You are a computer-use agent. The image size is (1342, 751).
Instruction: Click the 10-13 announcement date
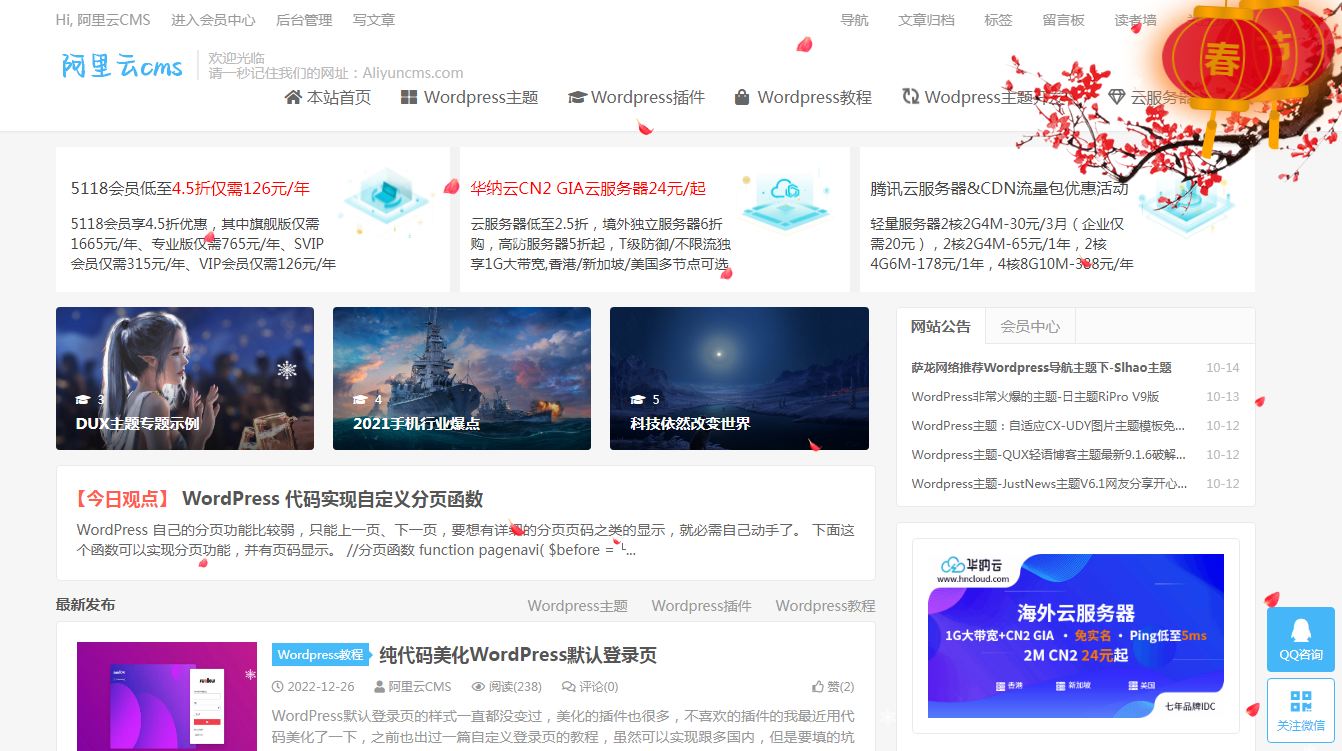(1222, 397)
